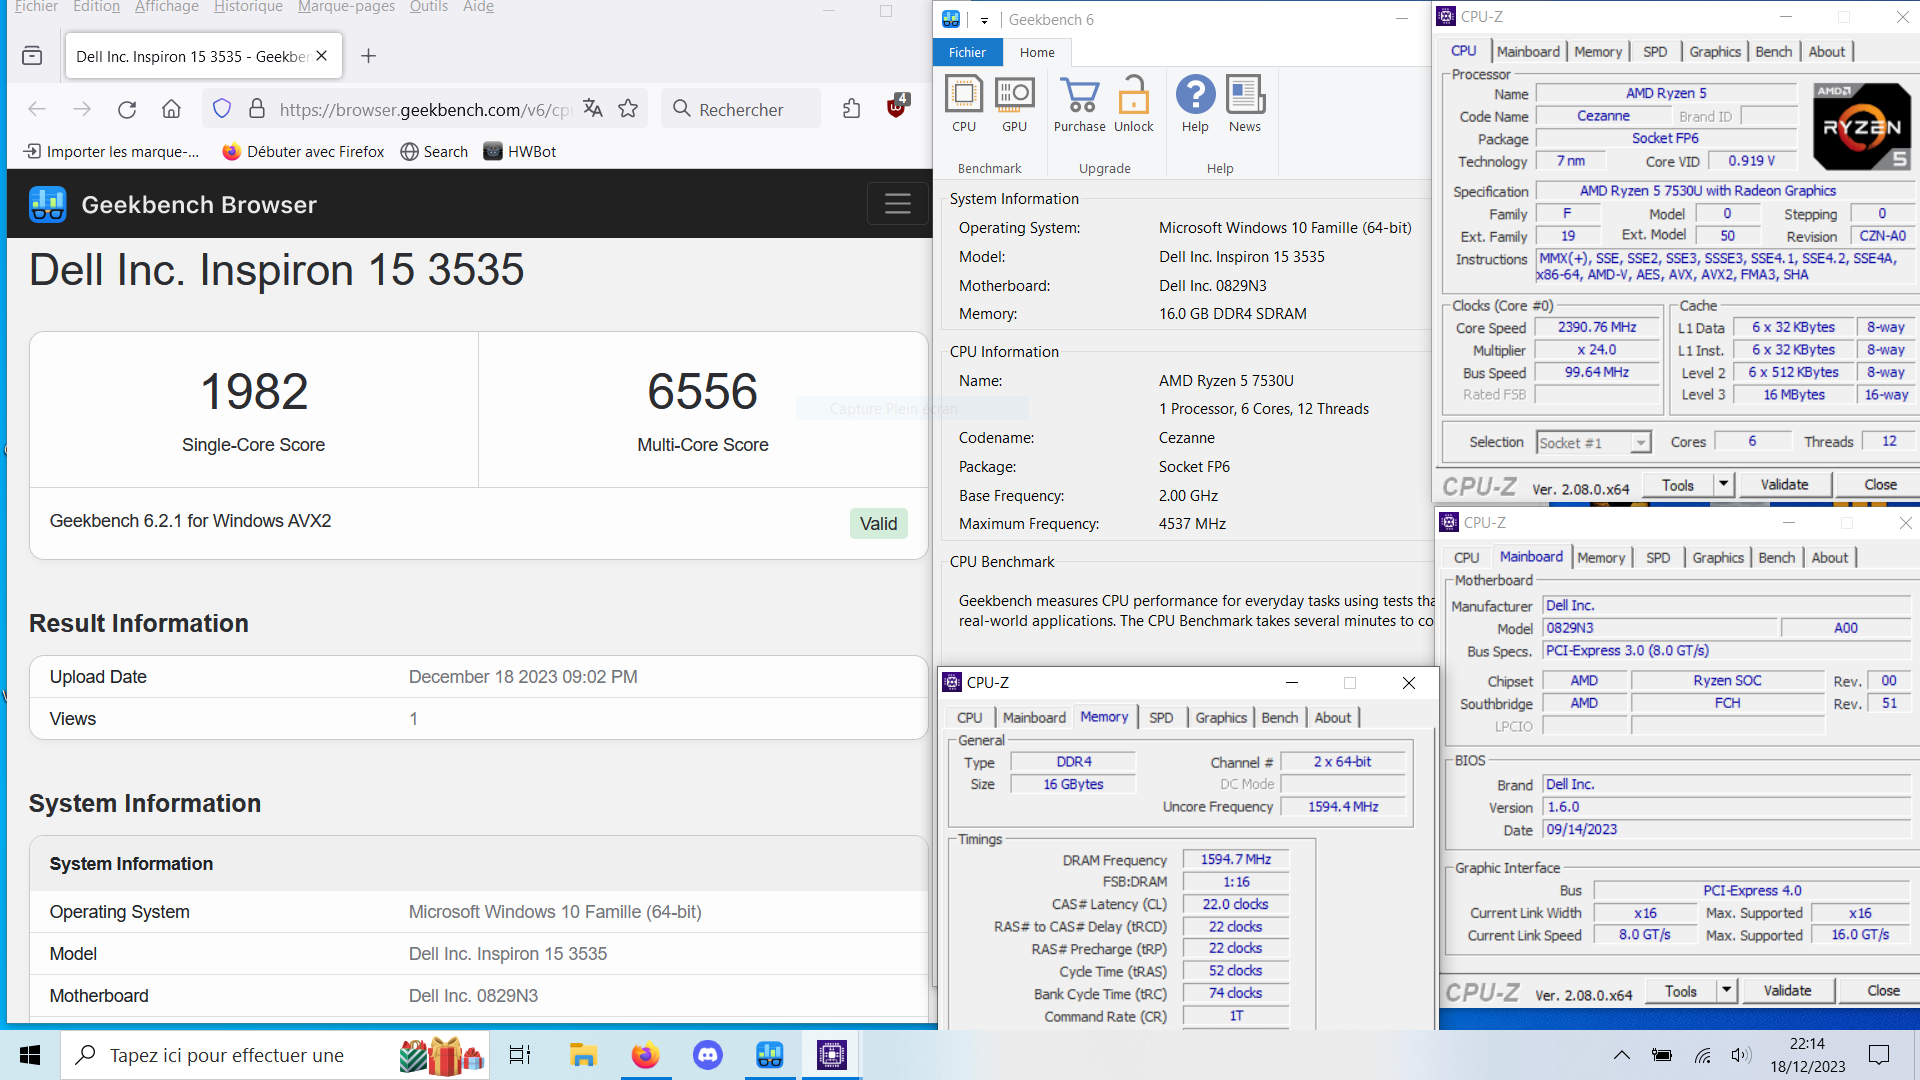Open Task View on the taskbar
This screenshot has width=1920, height=1080.
(520, 1055)
